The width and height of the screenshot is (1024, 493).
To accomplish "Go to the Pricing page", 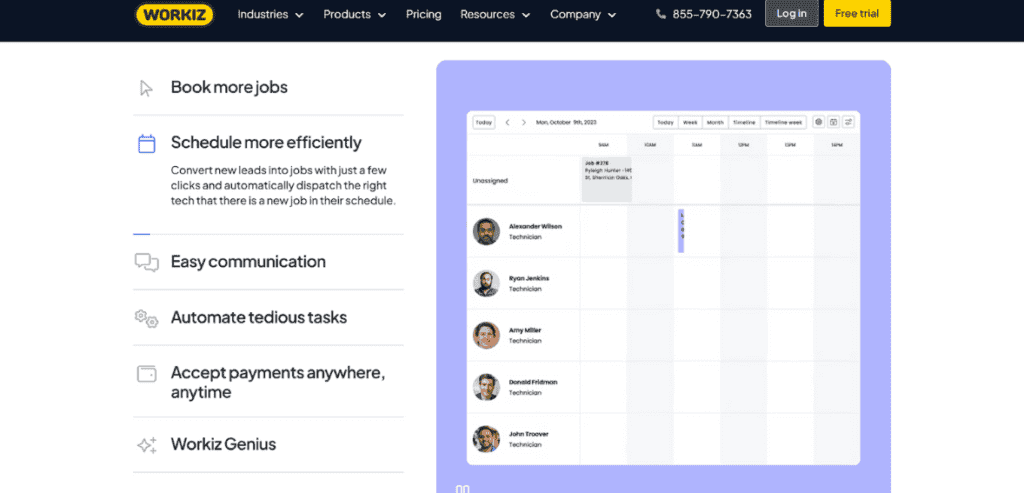I will (423, 14).
